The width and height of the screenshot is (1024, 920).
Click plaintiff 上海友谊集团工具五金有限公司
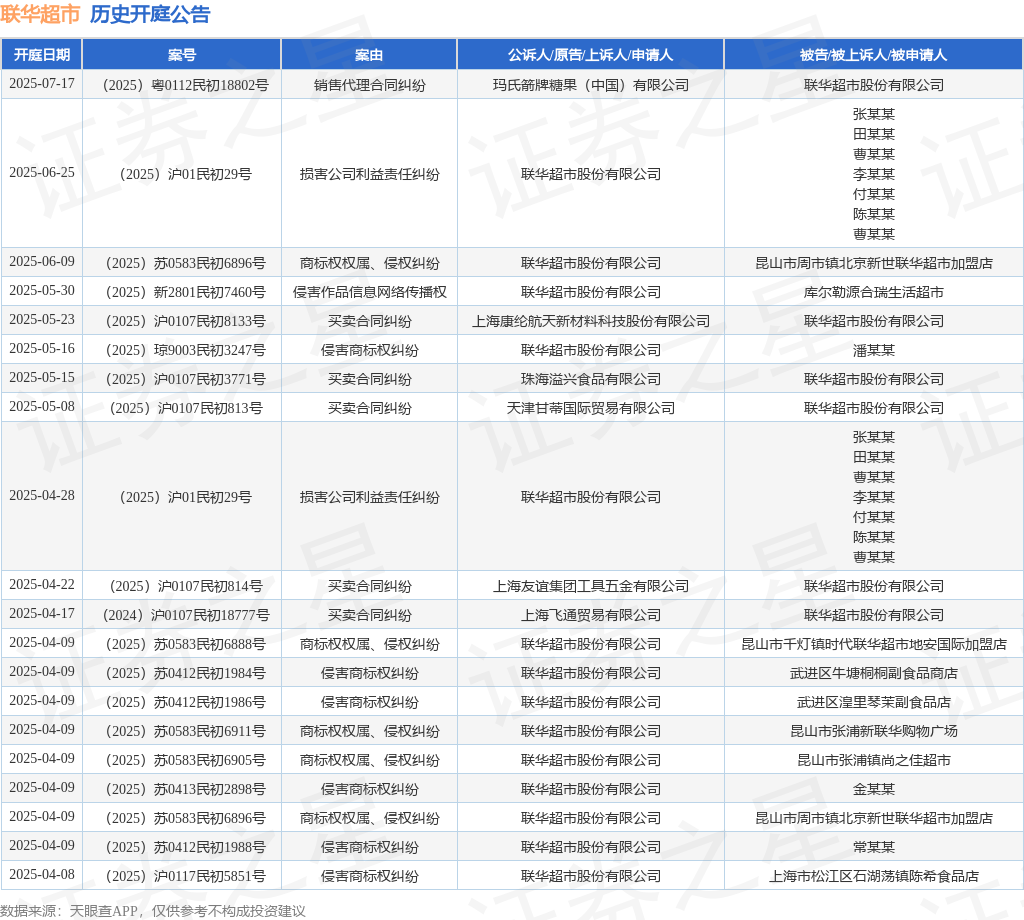pos(590,586)
